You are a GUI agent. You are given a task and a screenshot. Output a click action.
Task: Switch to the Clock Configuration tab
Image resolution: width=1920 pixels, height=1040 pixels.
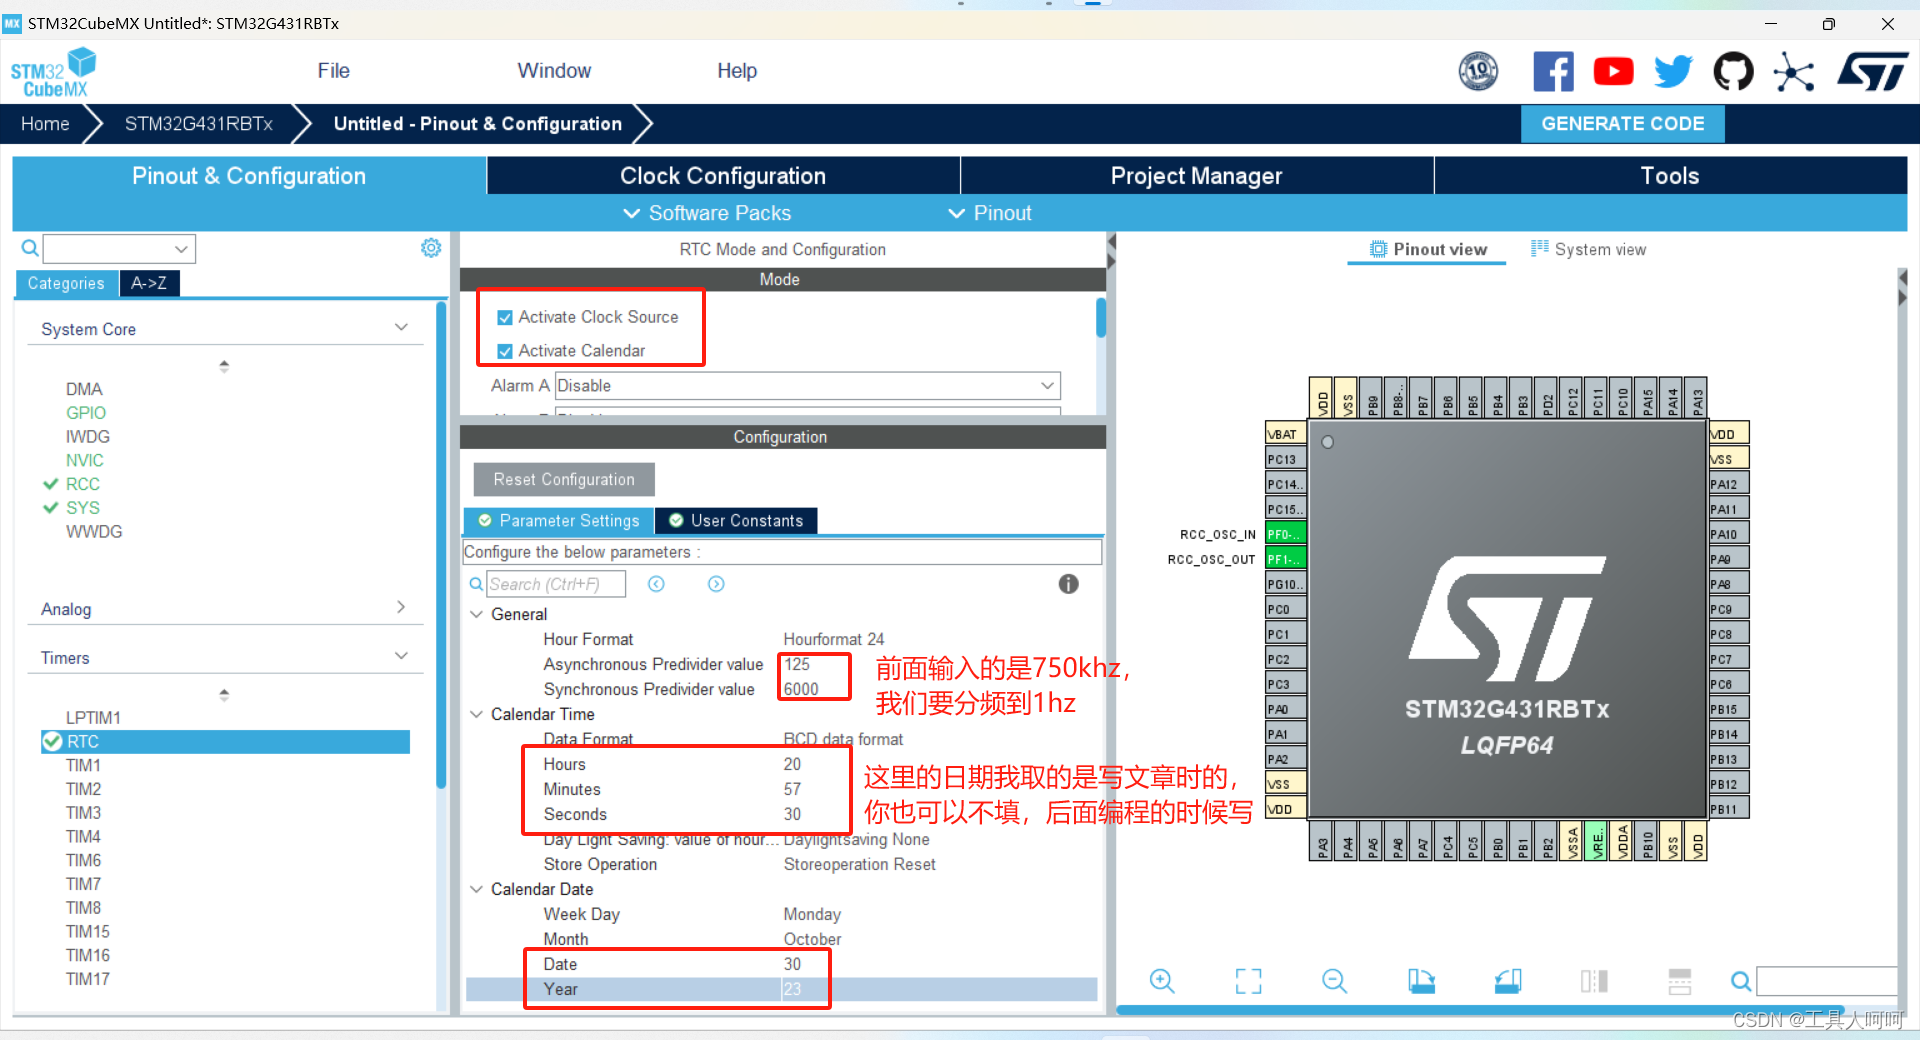[723, 176]
